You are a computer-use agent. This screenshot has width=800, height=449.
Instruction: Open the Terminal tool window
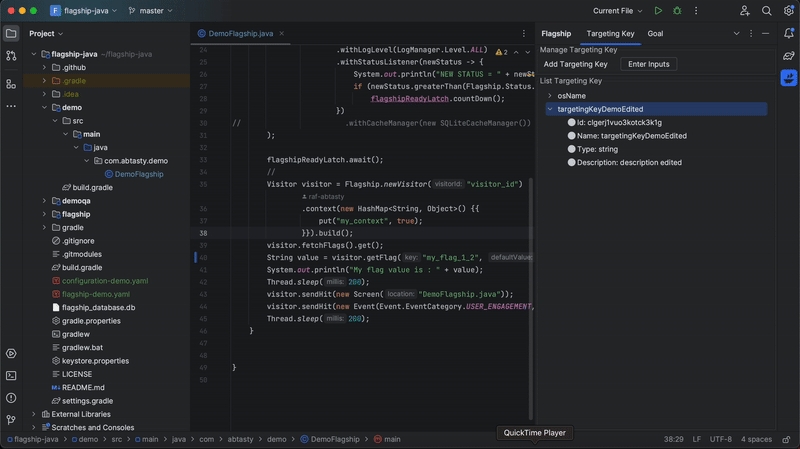[x=11, y=376]
